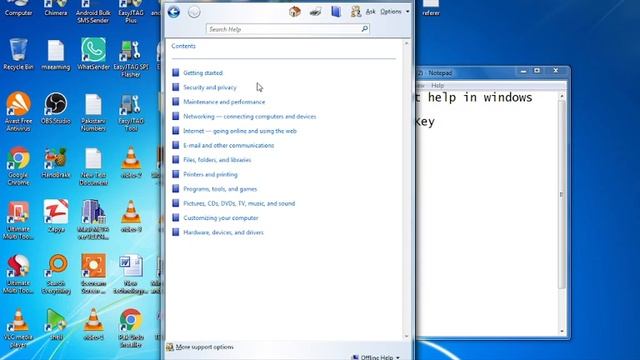Viewport: 640px width, 360px height.
Task: Open Printers and printing topic
Action: 210,174
